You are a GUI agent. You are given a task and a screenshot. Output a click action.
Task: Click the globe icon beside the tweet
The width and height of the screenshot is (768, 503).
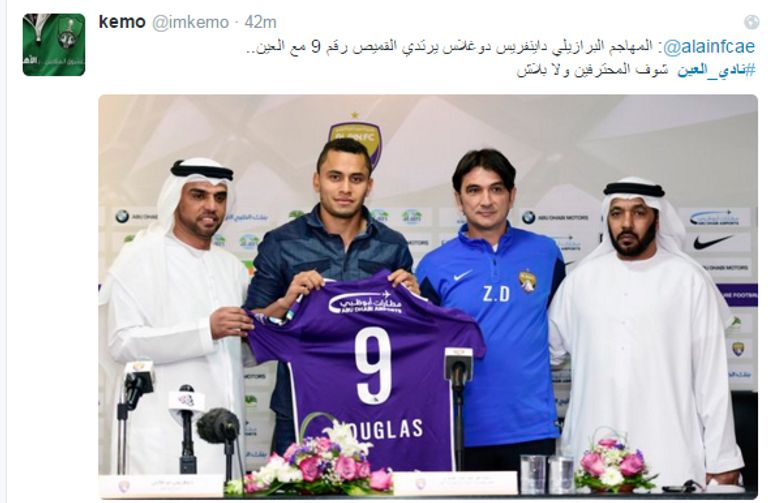point(751,22)
